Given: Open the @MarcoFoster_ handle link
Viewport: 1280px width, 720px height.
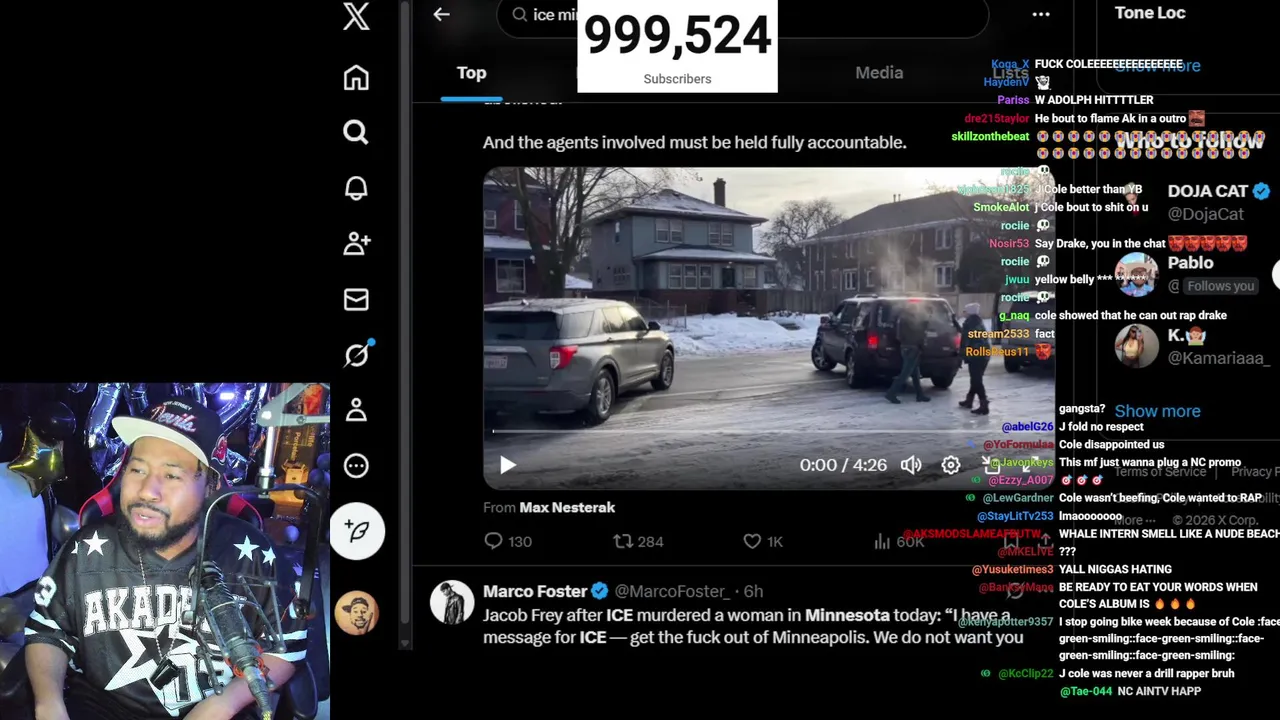Looking at the screenshot, I should click(673, 591).
